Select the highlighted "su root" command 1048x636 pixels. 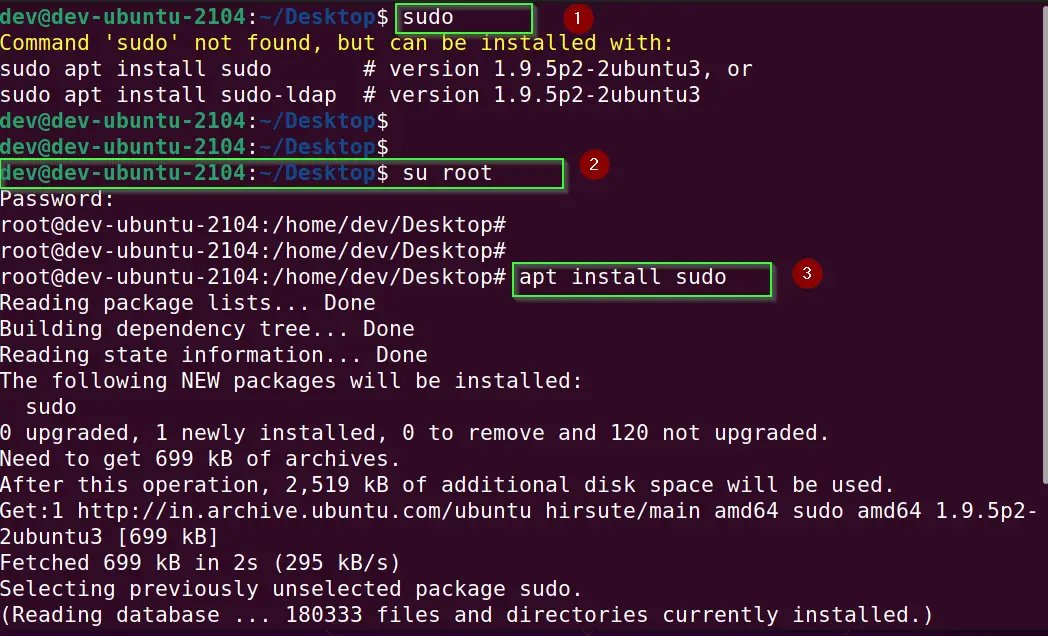447,173
